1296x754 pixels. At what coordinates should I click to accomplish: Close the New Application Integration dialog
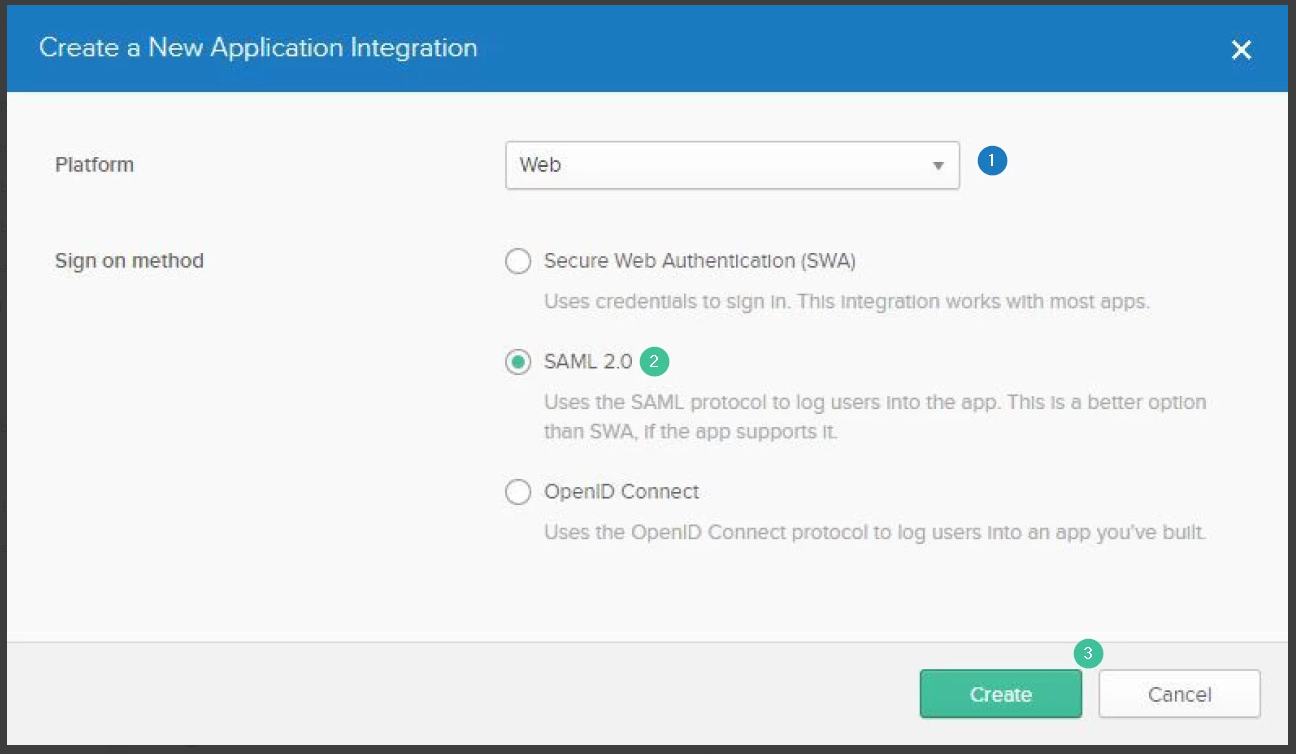[x=1241, y=50]
